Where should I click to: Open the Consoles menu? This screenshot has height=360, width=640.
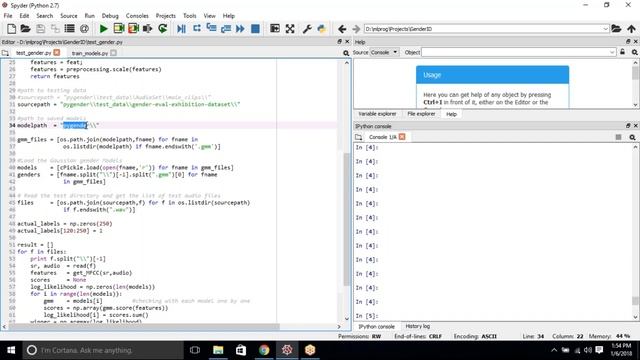[x=137, y=16]
